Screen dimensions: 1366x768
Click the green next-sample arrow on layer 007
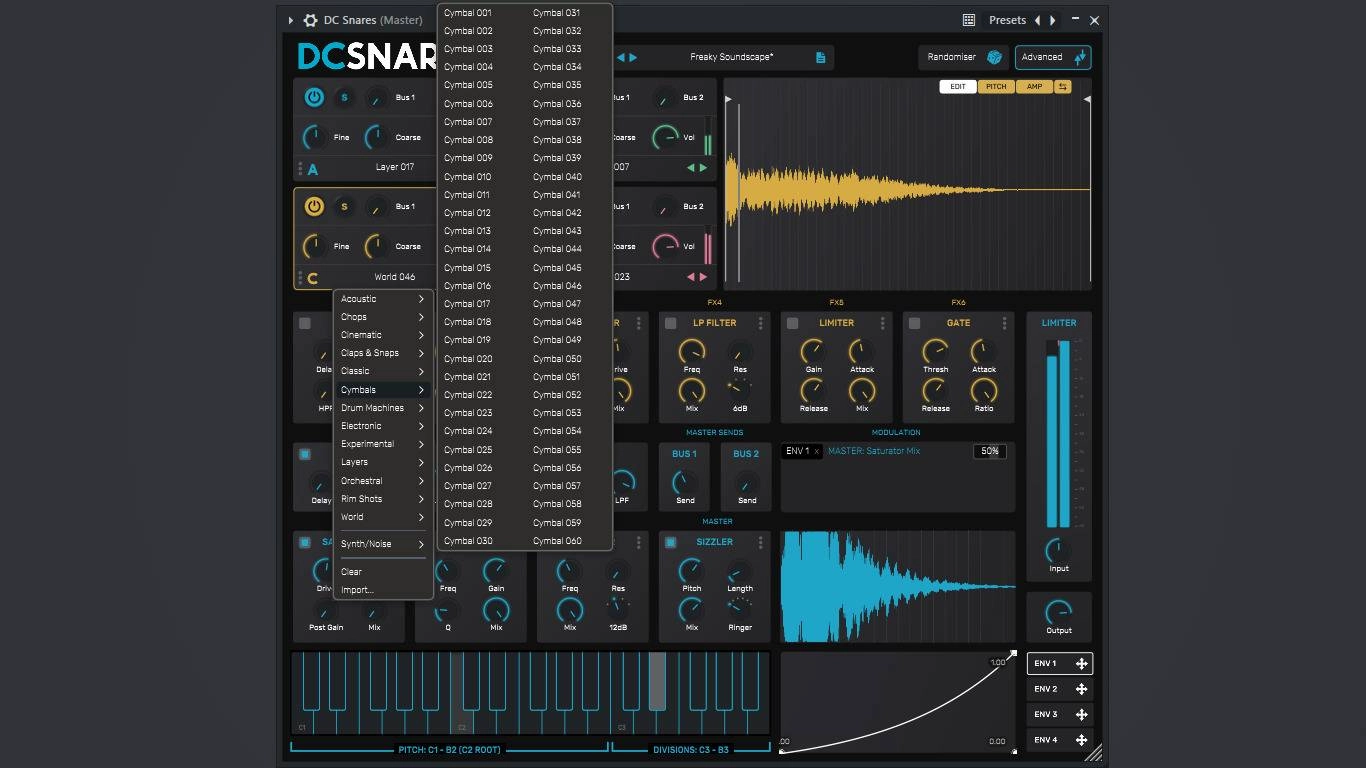tap(703, 168)
